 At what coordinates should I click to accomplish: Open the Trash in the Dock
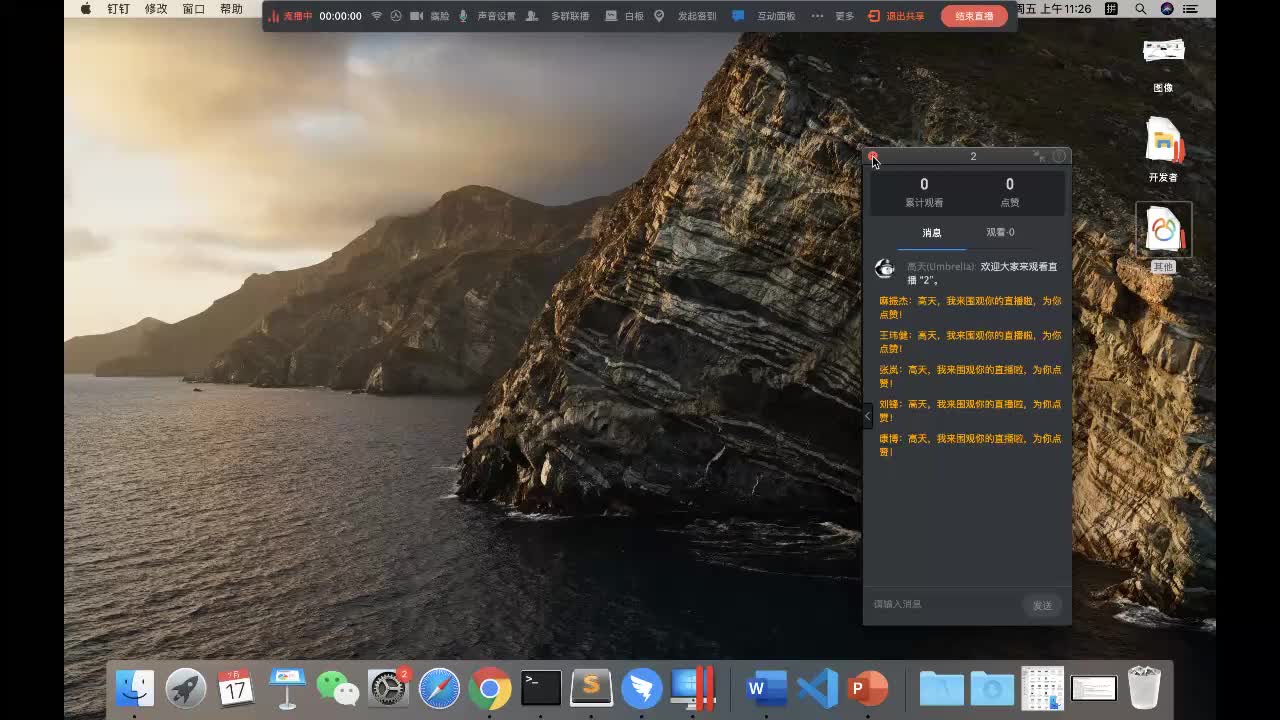tap(1144, 688)
